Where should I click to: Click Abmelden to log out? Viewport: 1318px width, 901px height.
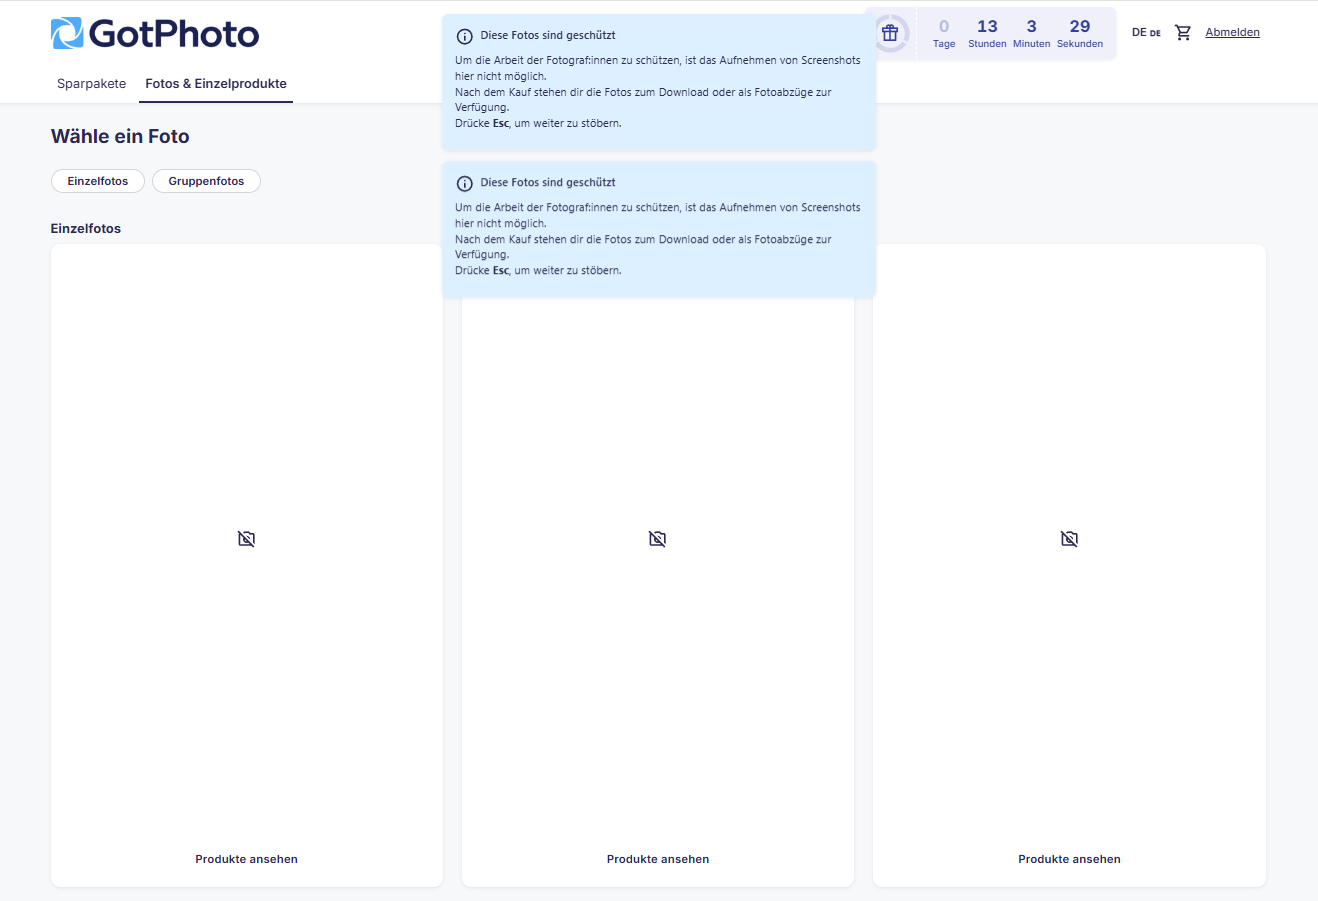[x=1233, y=31]
